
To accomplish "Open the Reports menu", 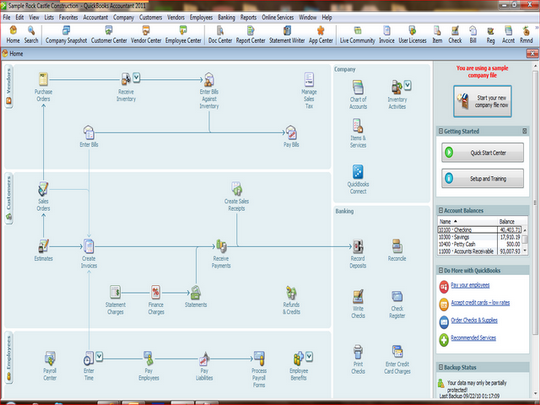I will 248,17.
